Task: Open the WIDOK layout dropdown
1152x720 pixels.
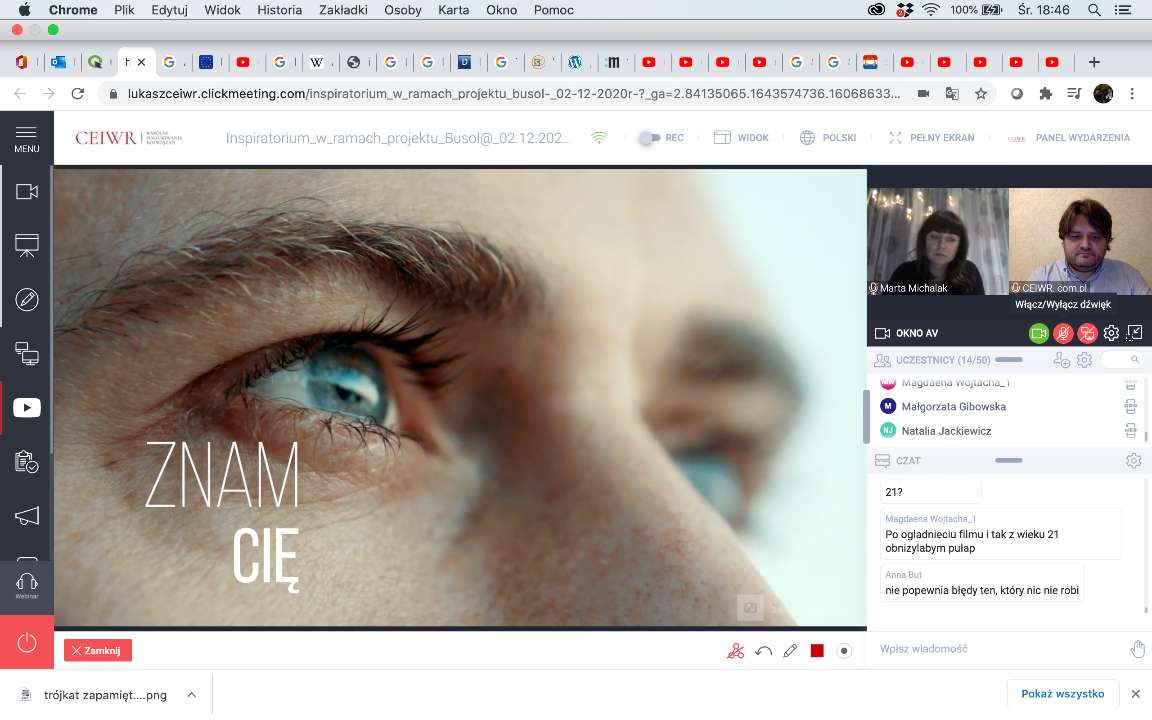Action: point(740,138)
